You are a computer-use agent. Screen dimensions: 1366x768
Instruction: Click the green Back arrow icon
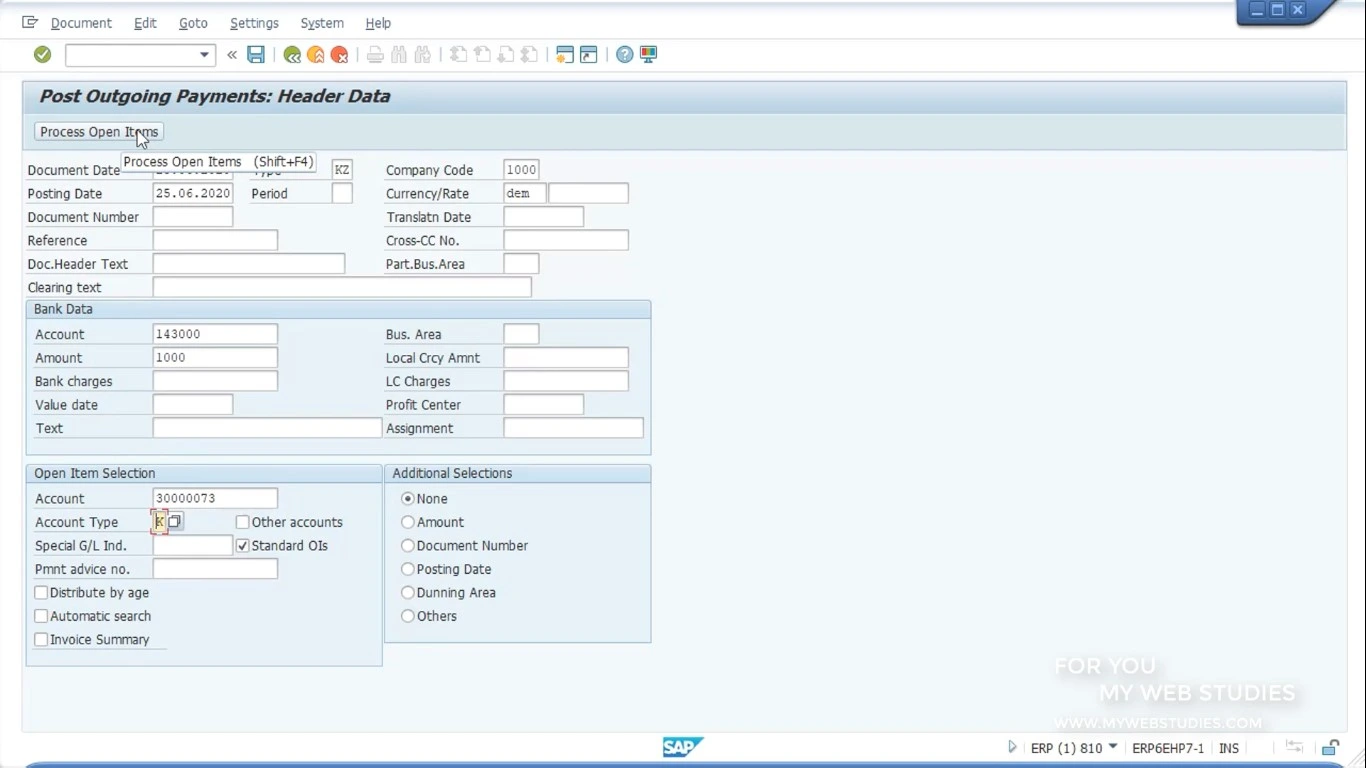click(x=292, y=55)
